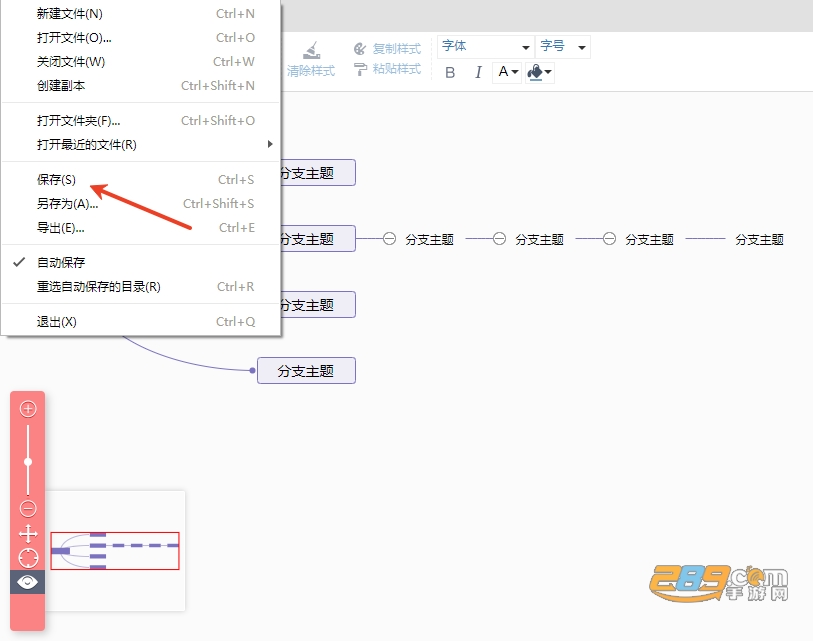The height and width of the screenshot is (641, 813).
Task: Select the rightmost 分支主题 text node
Action: point(759,240)
